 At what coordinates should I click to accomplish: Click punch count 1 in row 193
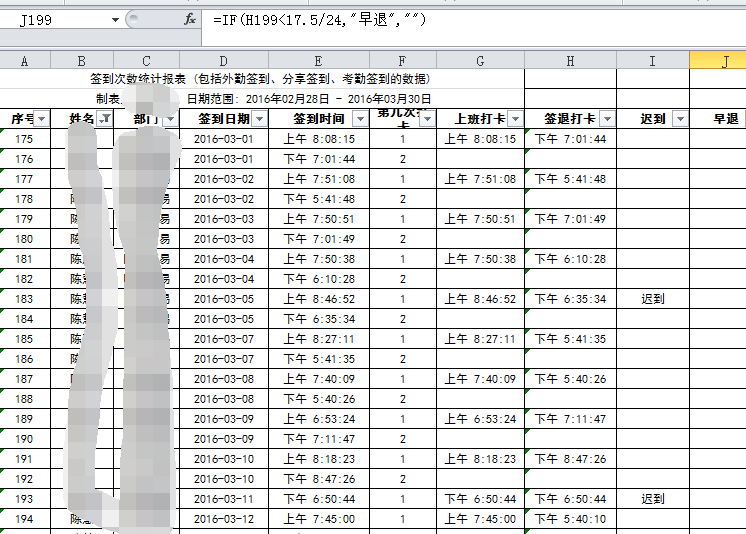(402, 499)
